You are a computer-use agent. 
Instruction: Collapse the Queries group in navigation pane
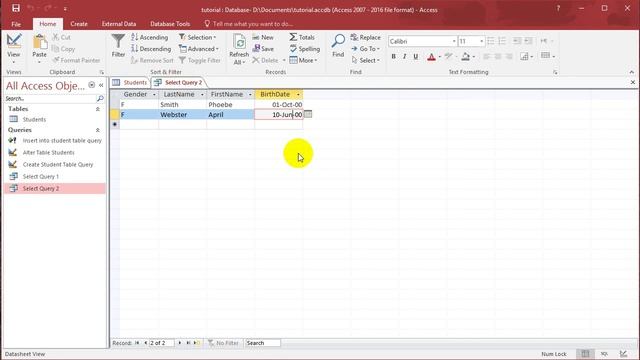(98, 130)
